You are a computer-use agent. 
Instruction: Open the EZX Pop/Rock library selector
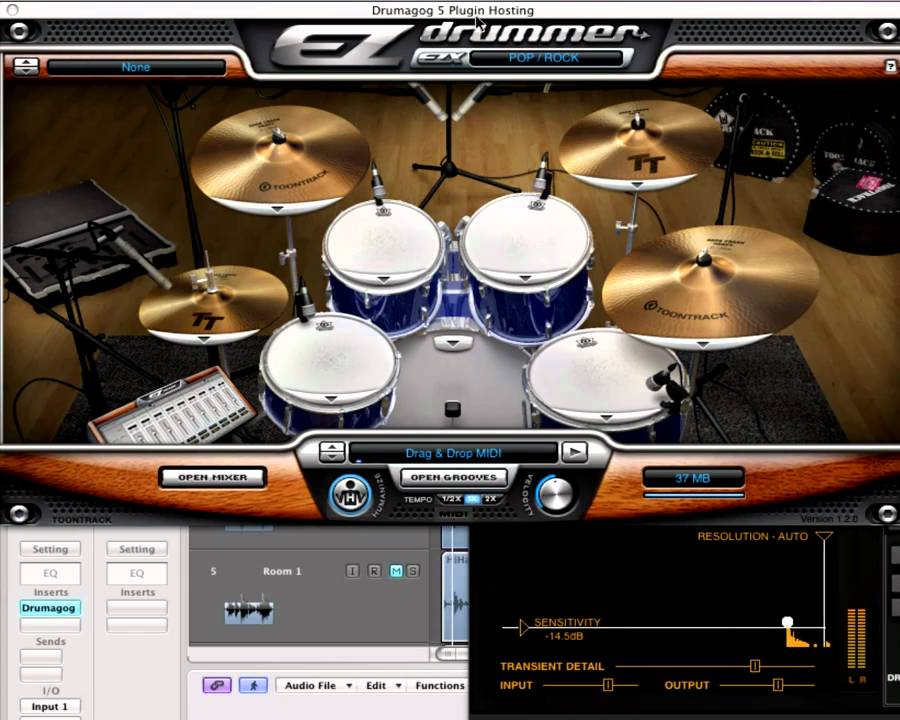545,58
